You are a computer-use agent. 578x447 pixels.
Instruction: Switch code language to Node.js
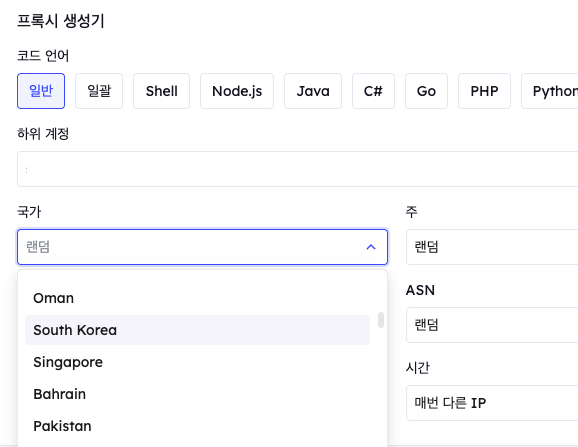pos(237,91)
